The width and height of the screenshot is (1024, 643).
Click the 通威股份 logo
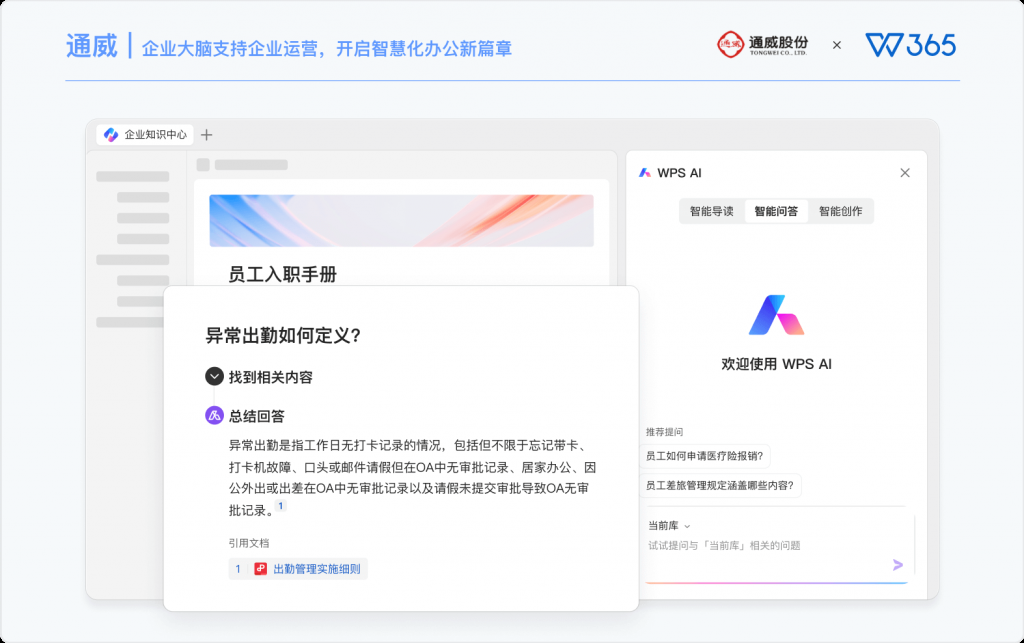tap(763, 45)
